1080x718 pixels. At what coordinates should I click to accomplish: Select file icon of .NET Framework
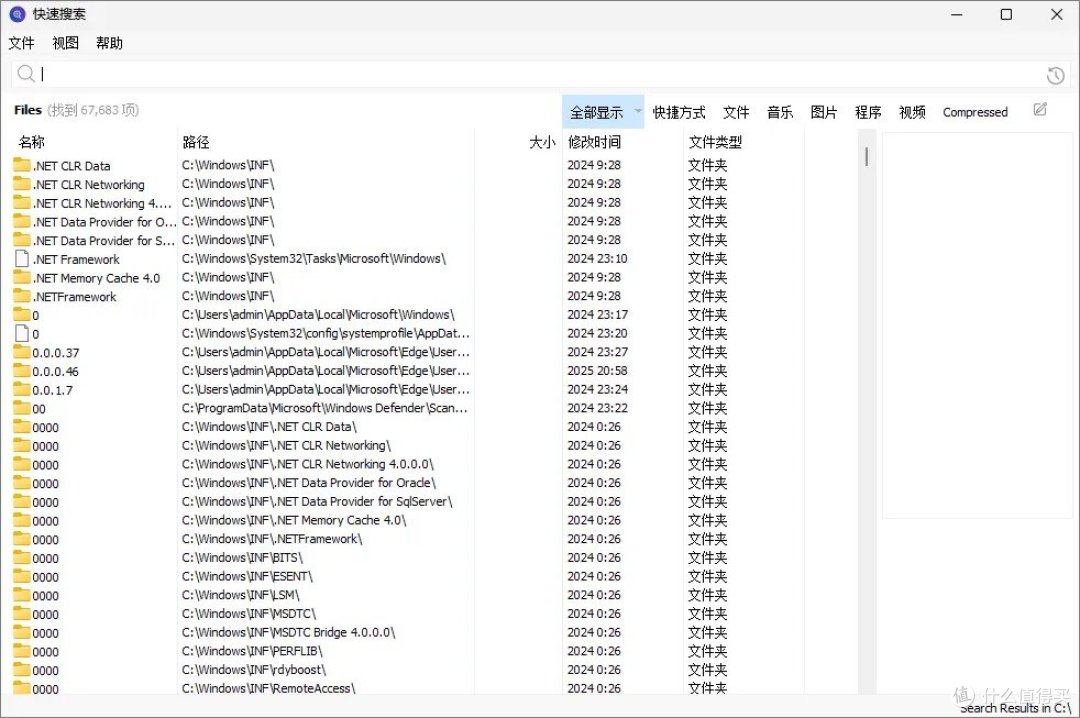[22, 258]
